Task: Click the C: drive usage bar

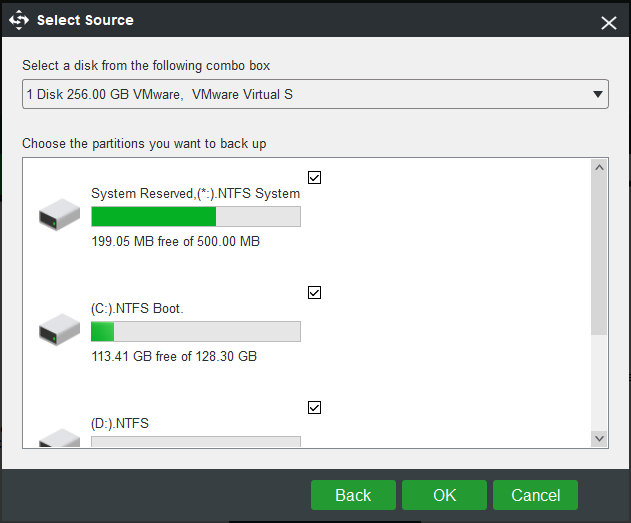Action: (196, 332)
